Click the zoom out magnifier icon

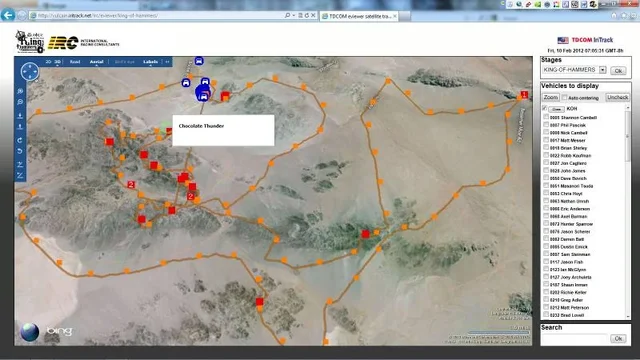click(x=20, y=102)
